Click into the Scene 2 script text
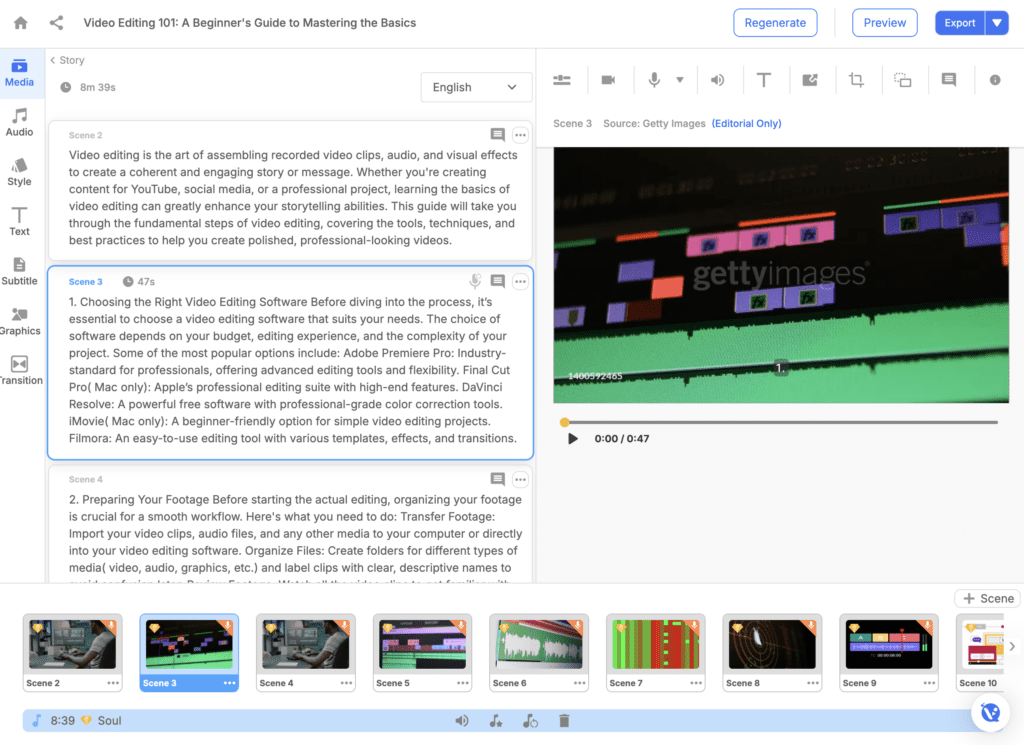 tap(293, 198)
